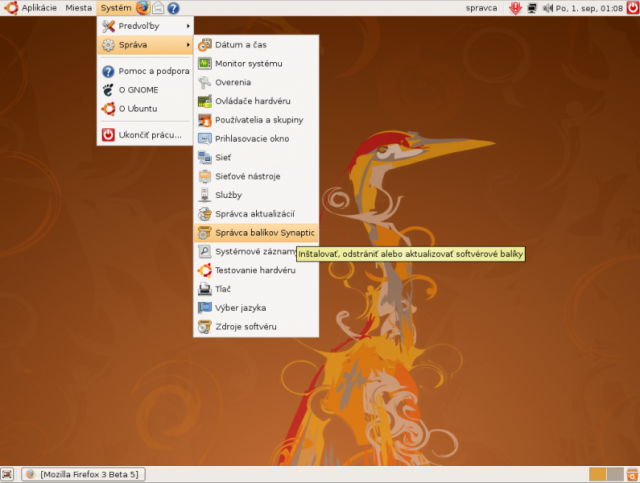Open Prihlasovacie okno
640x483 pixels.
[x=256, y=139]
